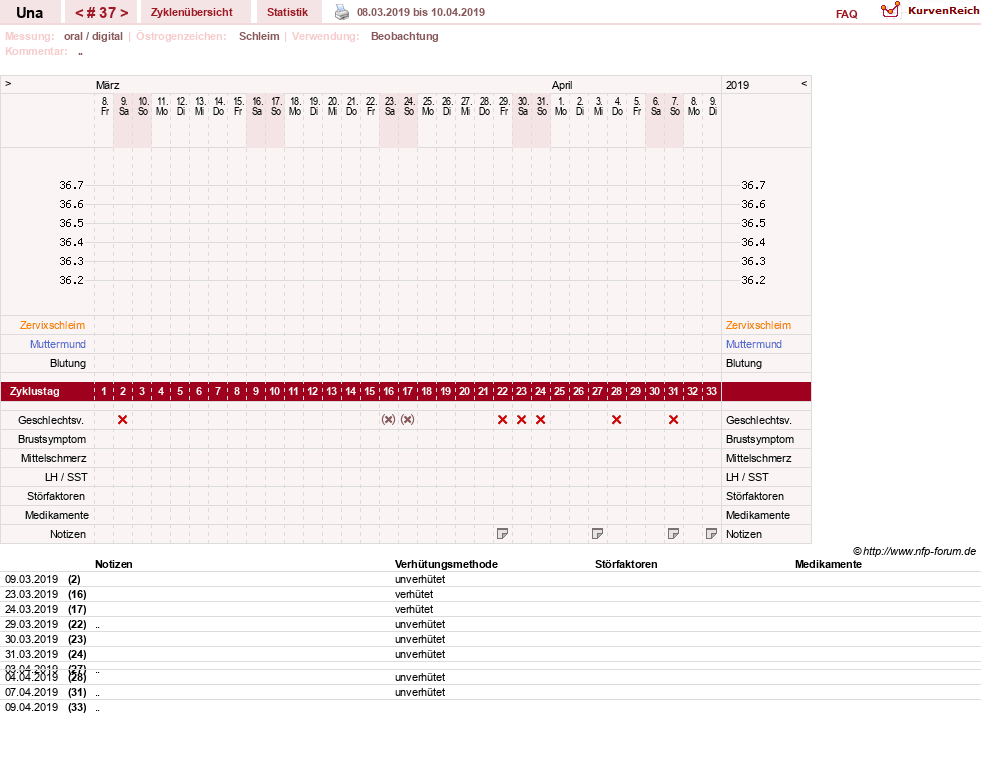
Task: Click the printer icon
Action: pos(342,12)
